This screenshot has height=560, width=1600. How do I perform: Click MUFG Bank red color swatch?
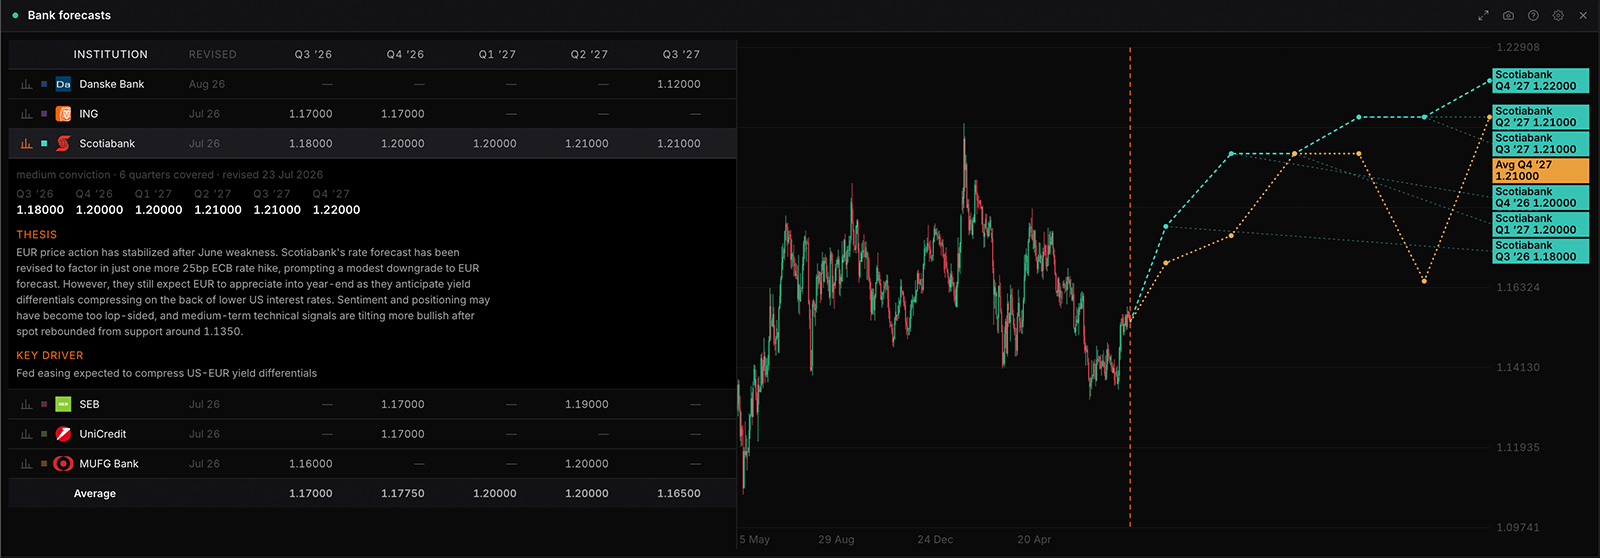44,464
